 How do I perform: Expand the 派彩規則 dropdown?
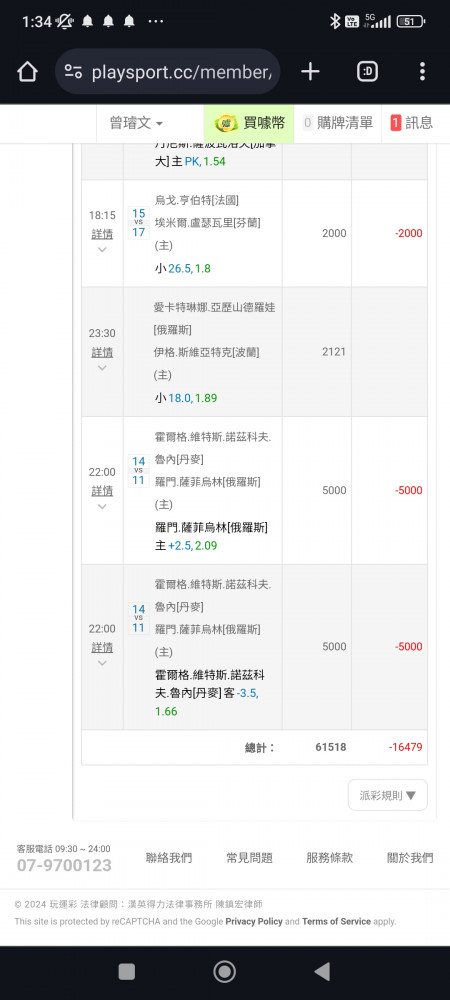coord(388,795)
